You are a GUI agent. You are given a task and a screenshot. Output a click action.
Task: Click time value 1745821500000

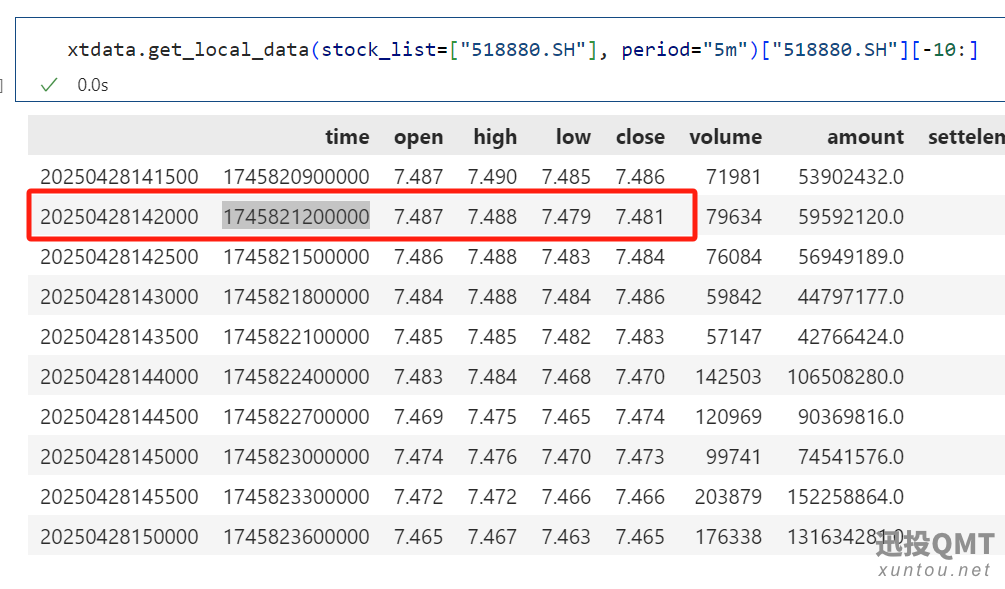(296, 257)
